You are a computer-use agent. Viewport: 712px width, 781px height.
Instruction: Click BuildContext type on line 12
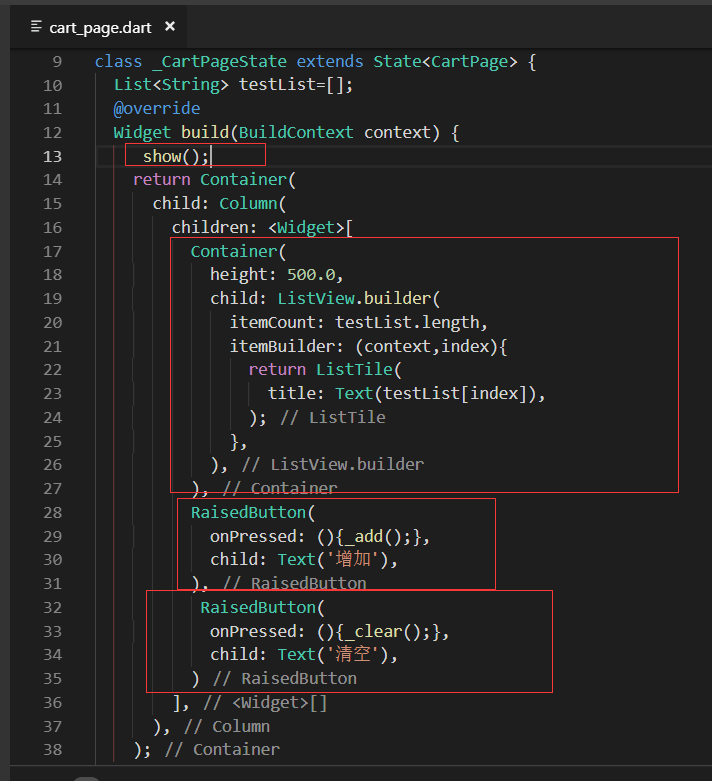[x=296, y=132]
